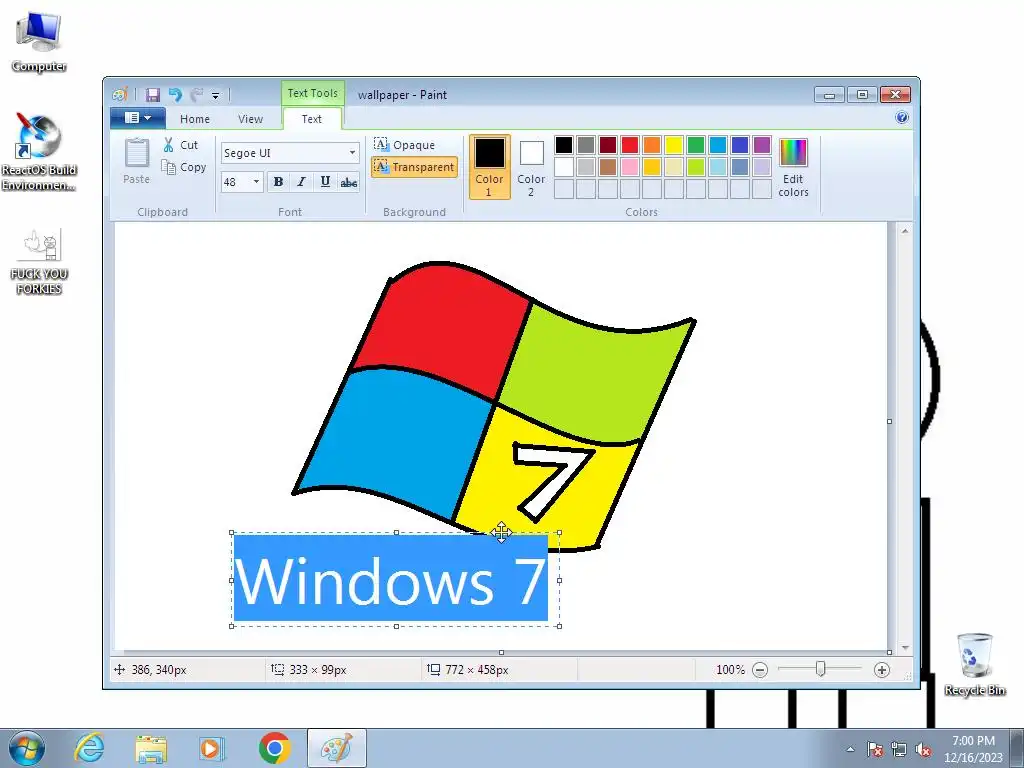Screen dimensions: 1024x768
Task: Pick the black color swatch
Action: pos(564,144)
